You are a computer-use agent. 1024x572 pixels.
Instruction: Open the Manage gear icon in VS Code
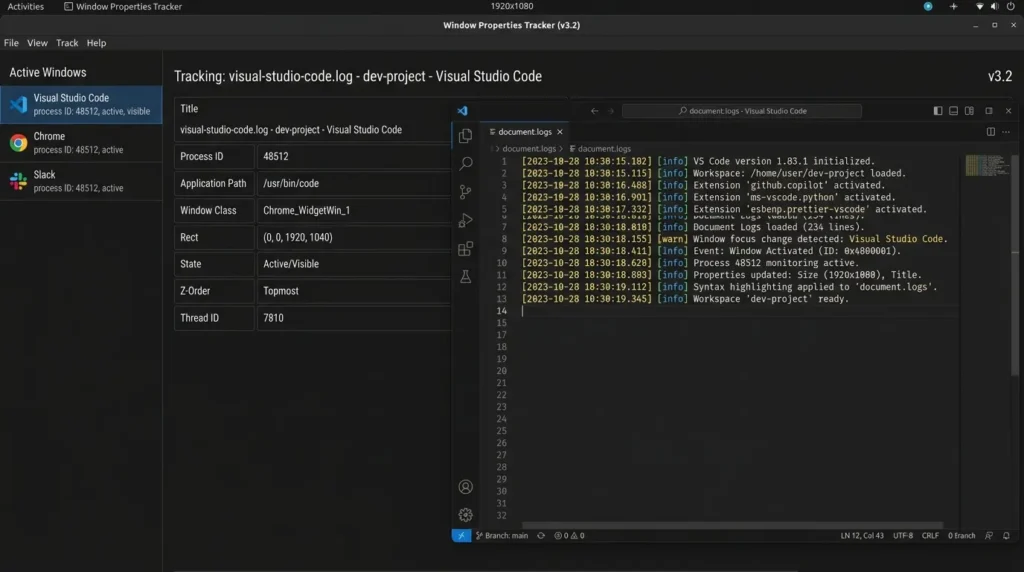coord(466,515)
